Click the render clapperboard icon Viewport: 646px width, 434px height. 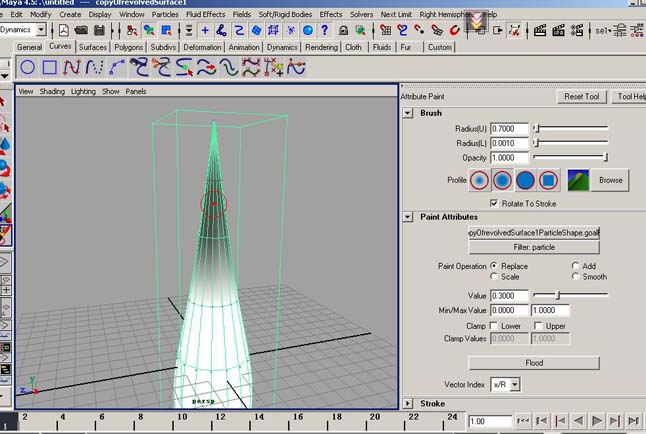pyautogui.click(x=540, y=30)
